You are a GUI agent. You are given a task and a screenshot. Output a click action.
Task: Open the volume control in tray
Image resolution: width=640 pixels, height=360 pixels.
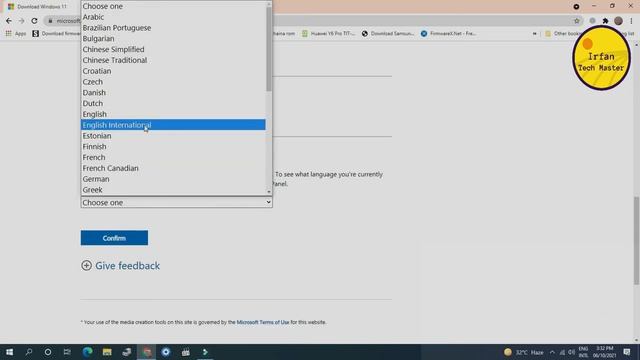(x=571, y=352)
